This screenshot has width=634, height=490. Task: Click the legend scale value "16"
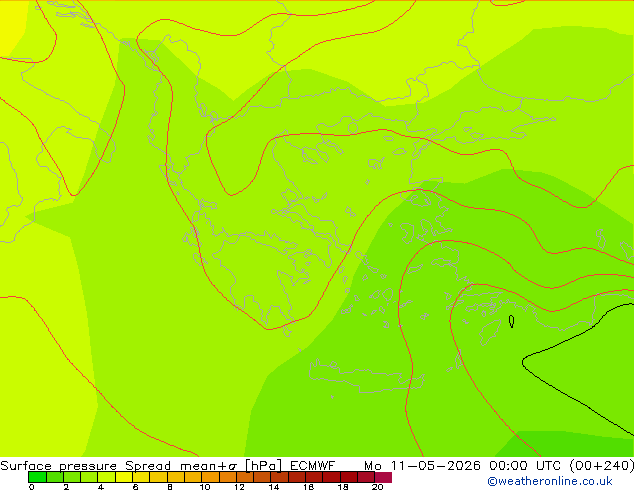coord(308,487)
